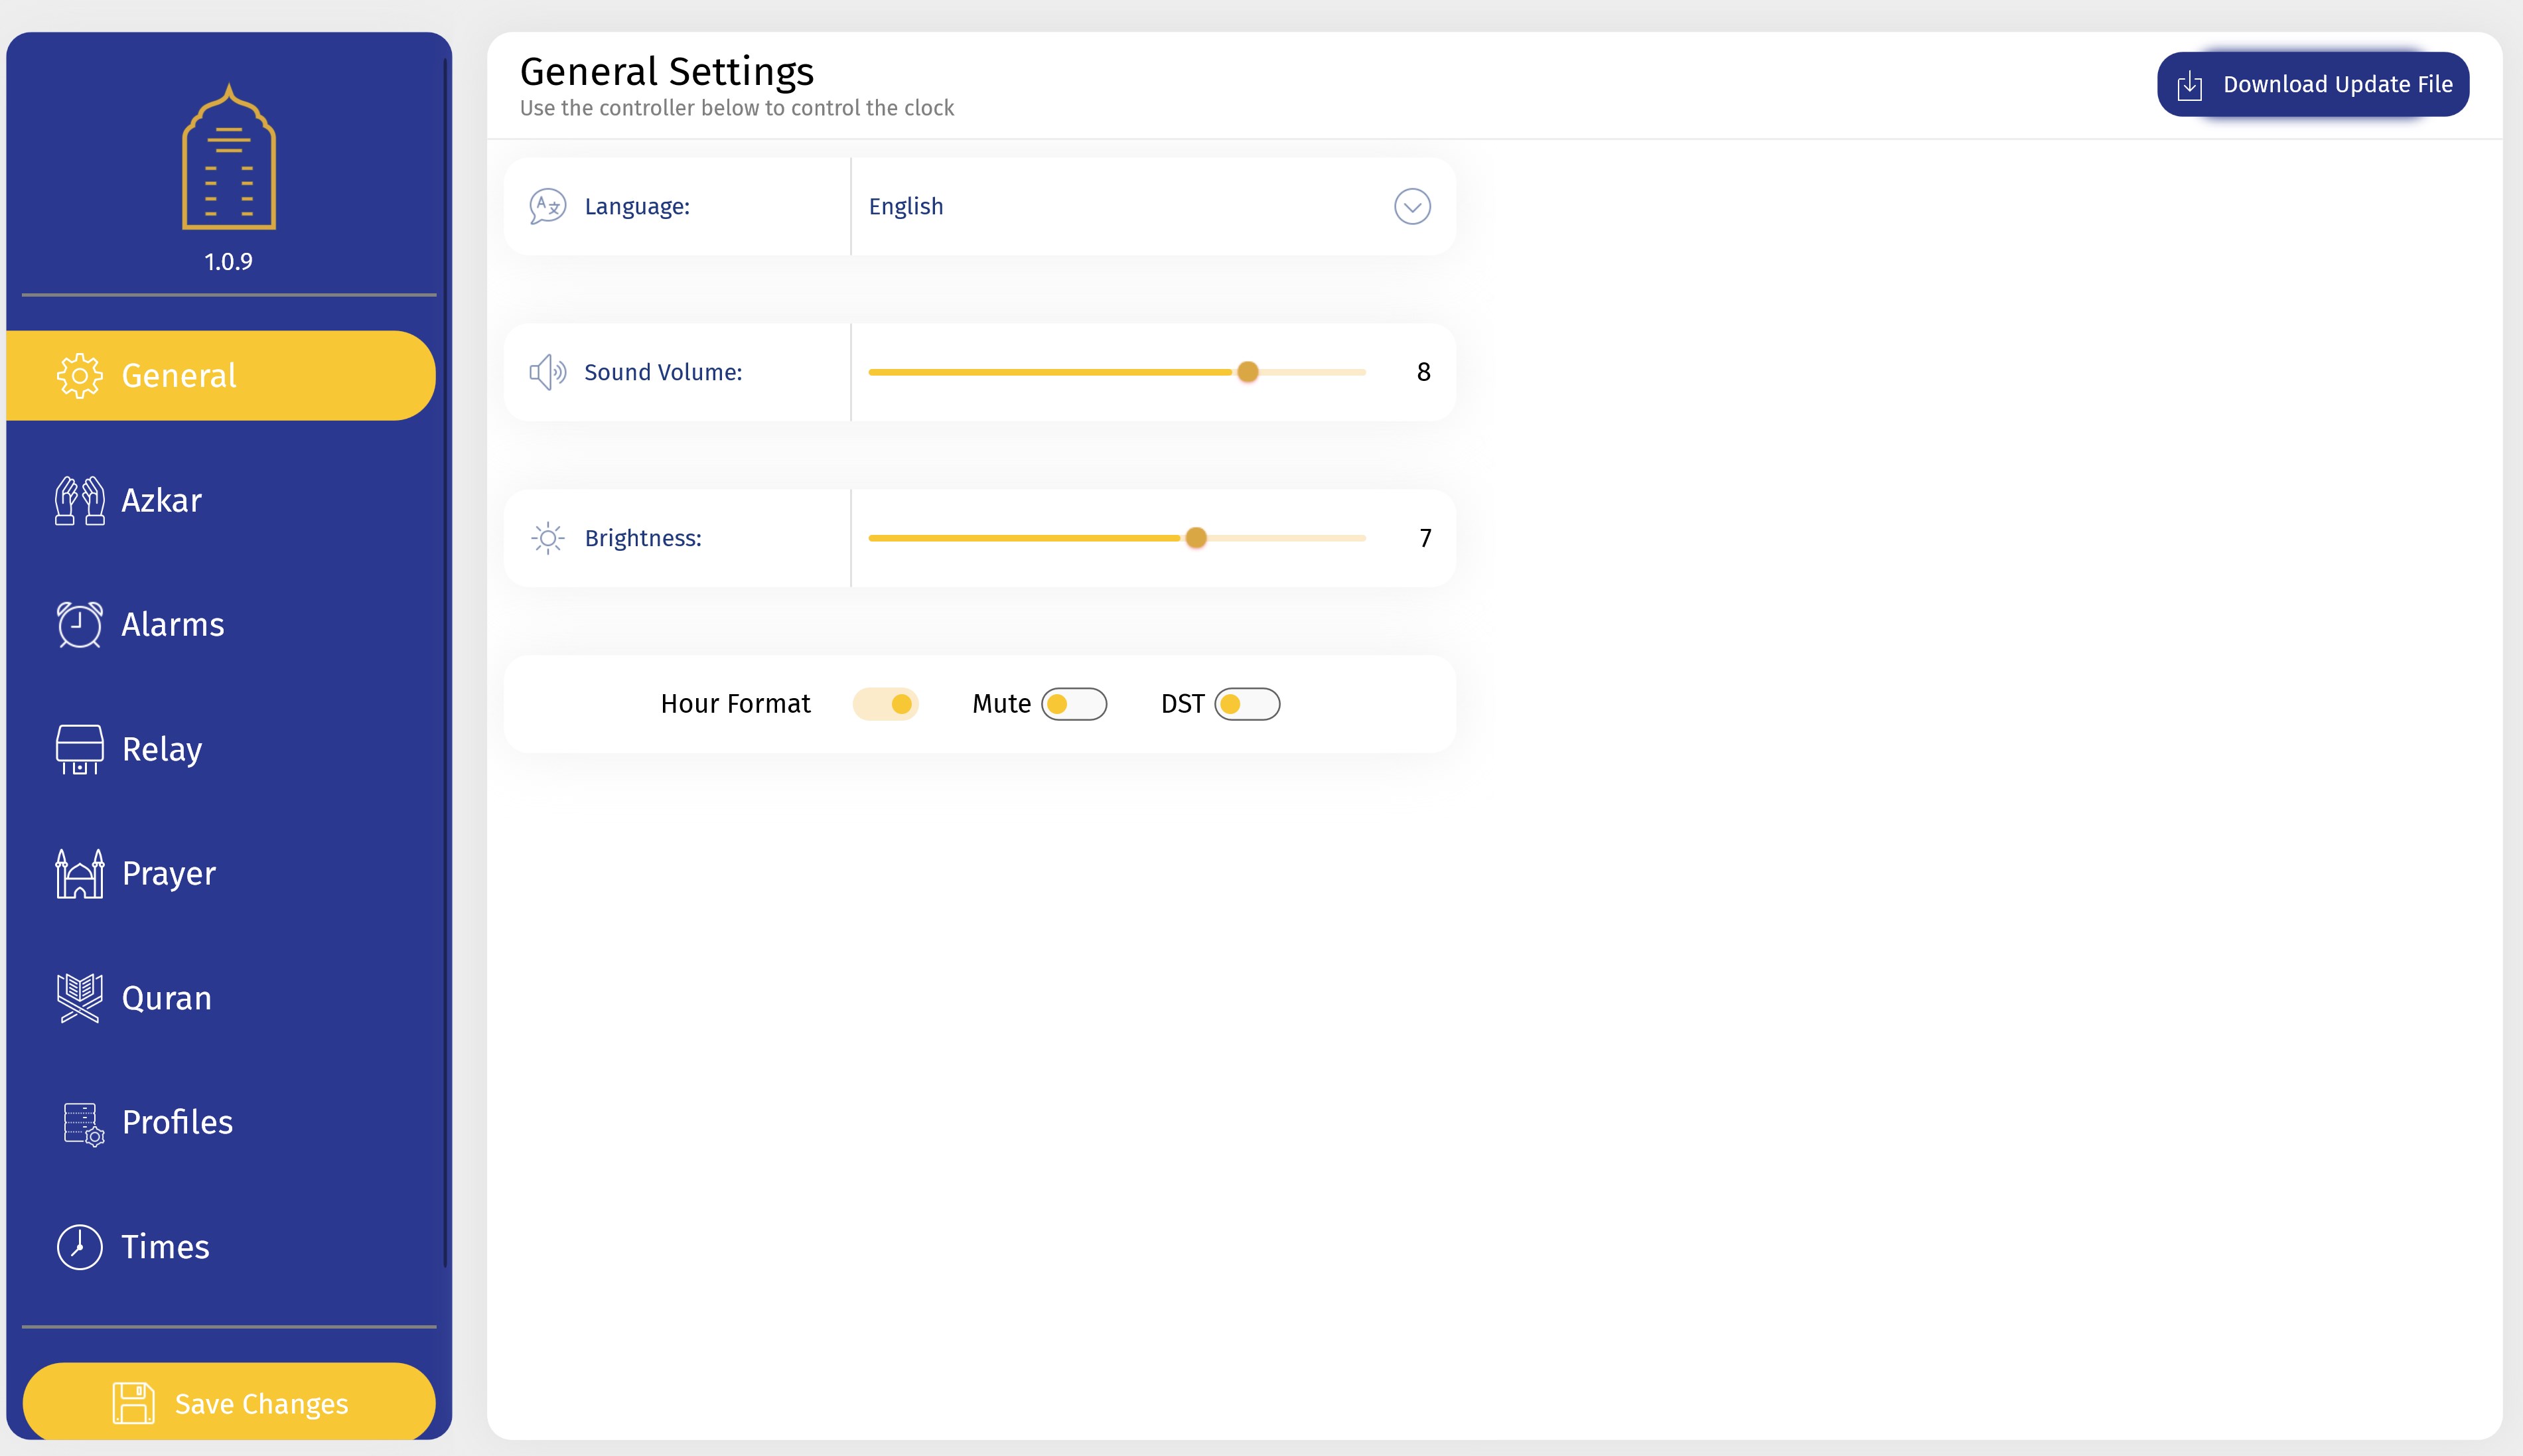
Task: Turn on the DST switch
Action: point(1247,704)
